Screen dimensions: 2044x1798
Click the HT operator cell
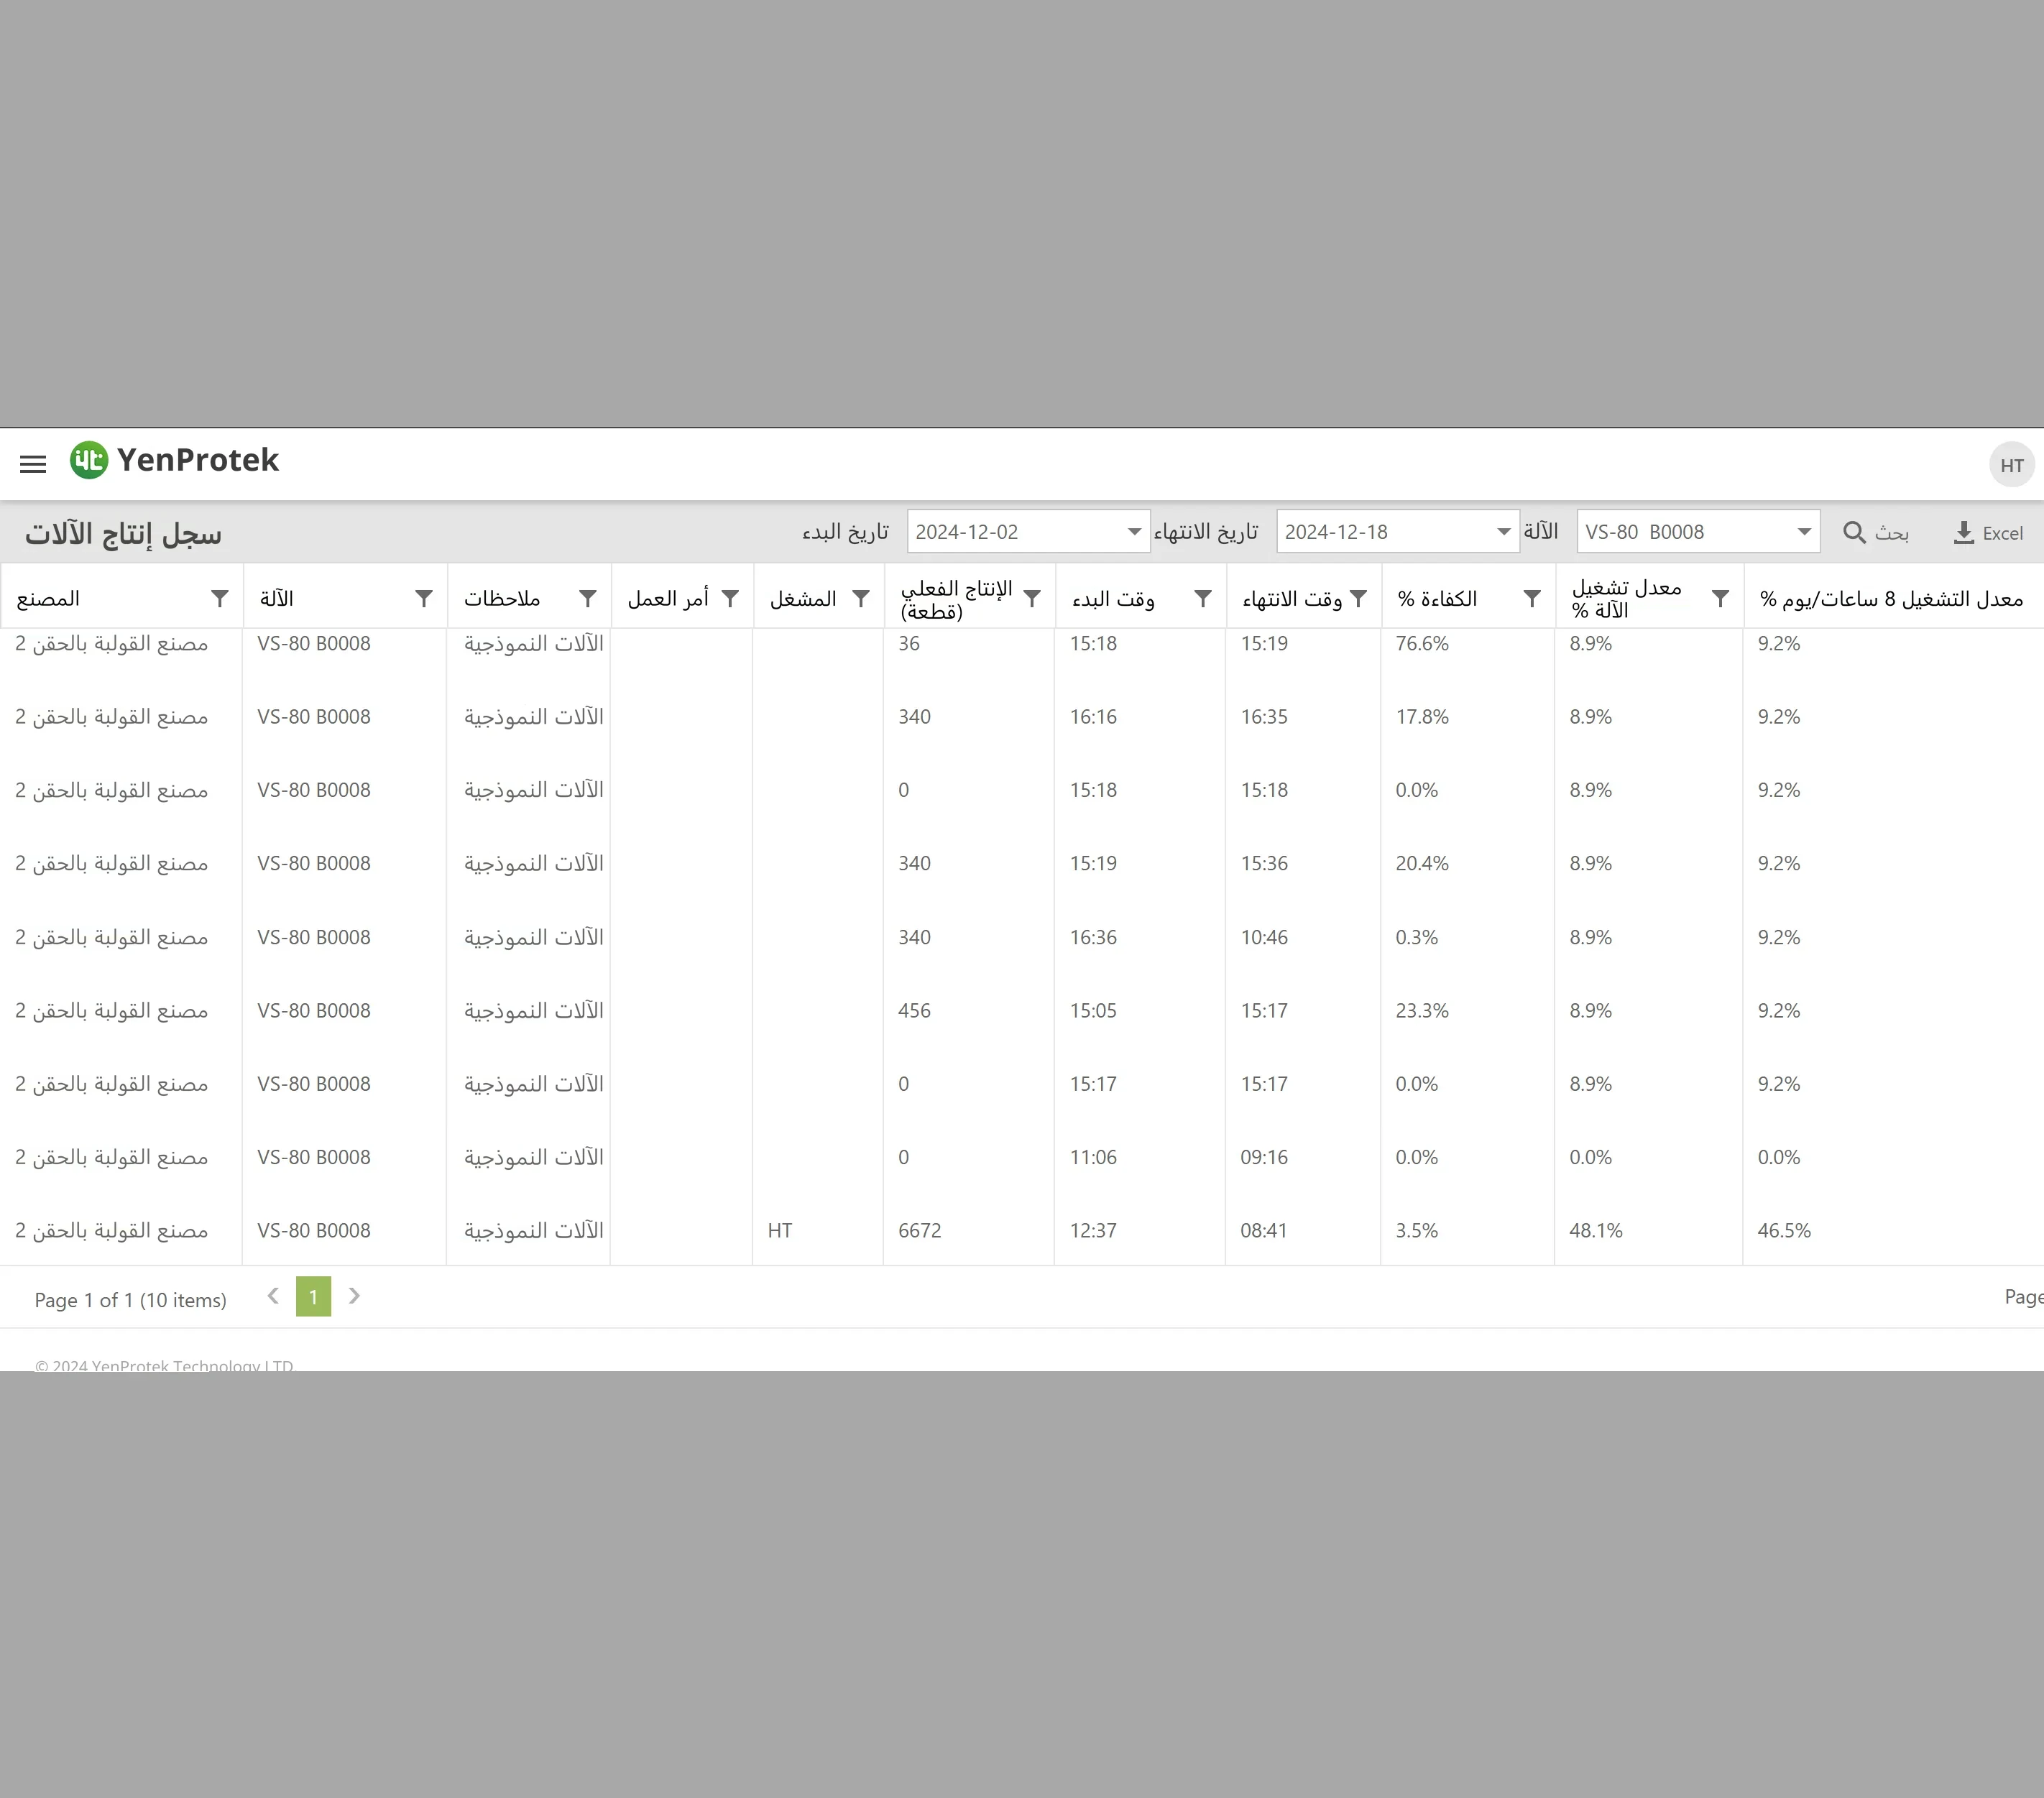click(x=780, y=1230)
